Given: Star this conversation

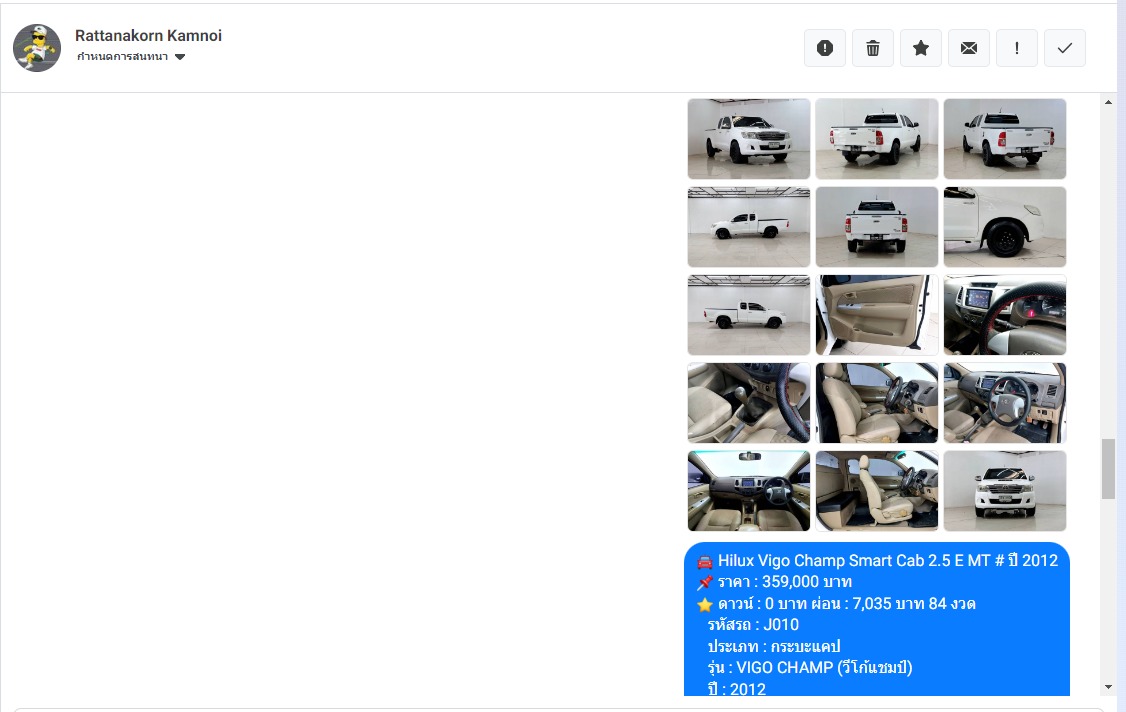Looking at the screenshot, I should pyautogui.click(x=921, y=48).
